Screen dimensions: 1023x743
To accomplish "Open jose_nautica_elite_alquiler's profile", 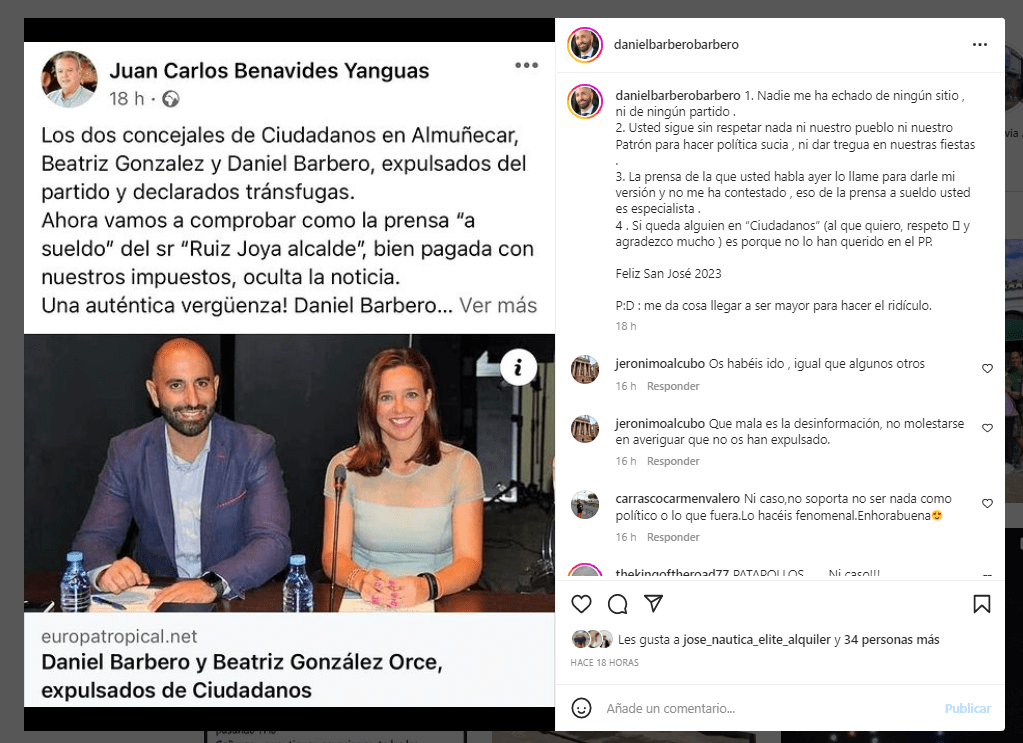I will tap(757, 640).
